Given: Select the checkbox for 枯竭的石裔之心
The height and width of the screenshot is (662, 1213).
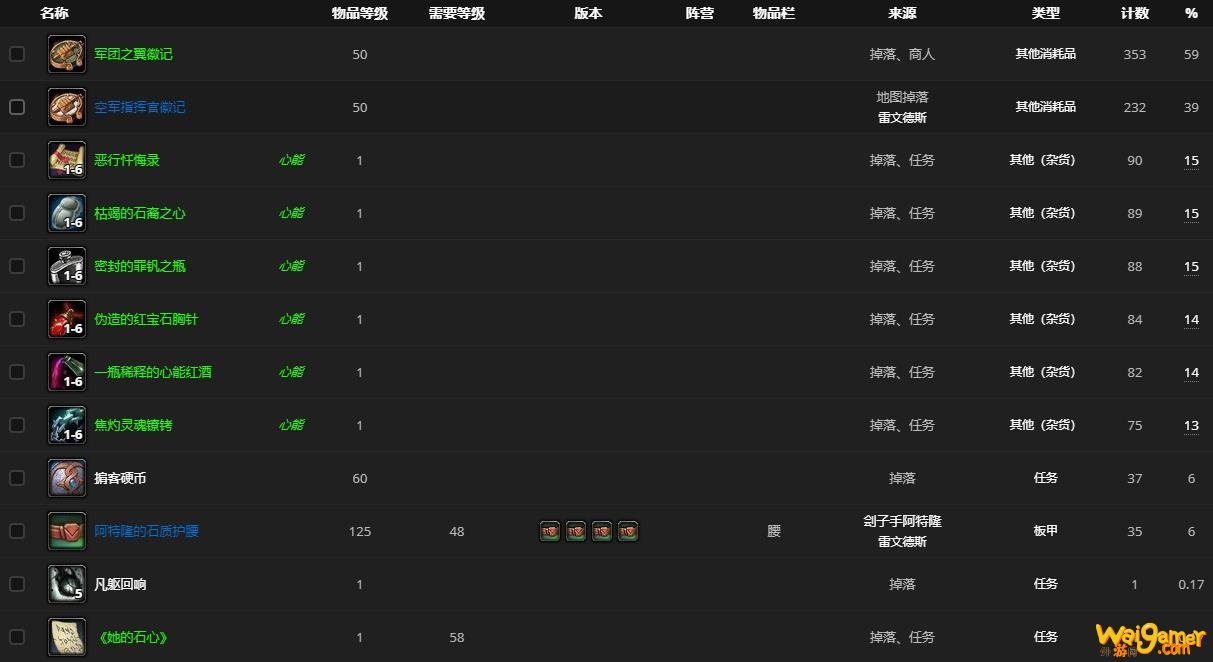Looking at the screenshot, I should (x=17, y=213).
